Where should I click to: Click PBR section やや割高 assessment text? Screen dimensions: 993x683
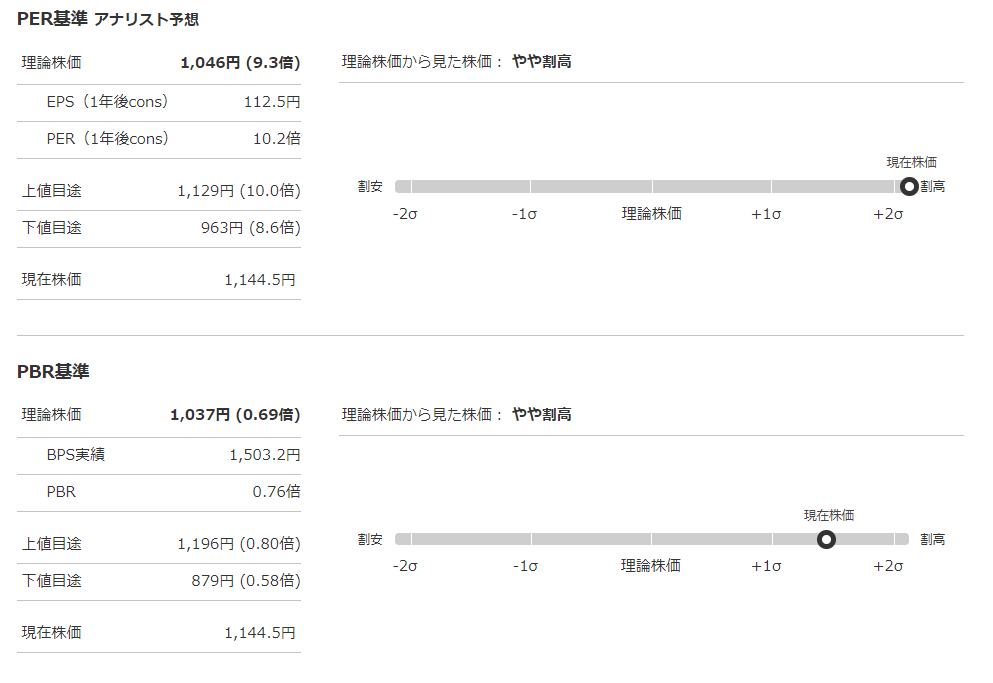[541, 414]
